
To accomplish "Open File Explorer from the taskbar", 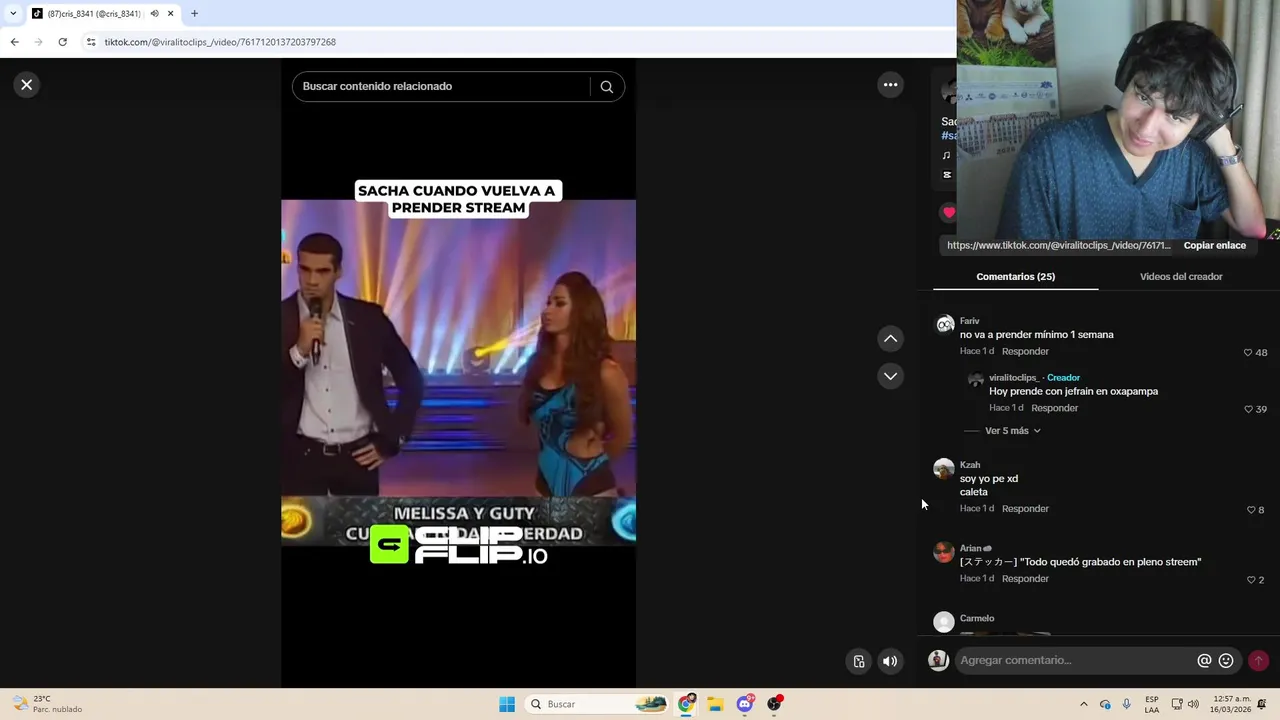I will [715, 704].
